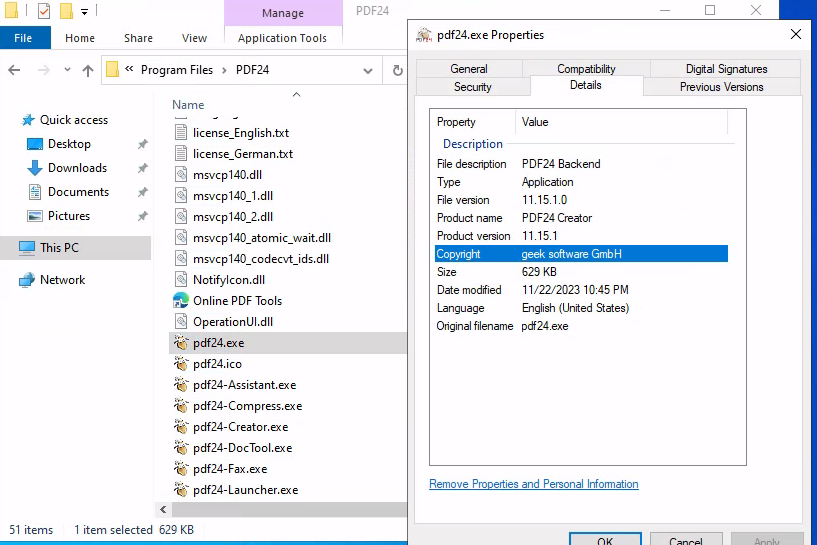
Task: Select the File version row 11.15.1.0
Action: 581,200
